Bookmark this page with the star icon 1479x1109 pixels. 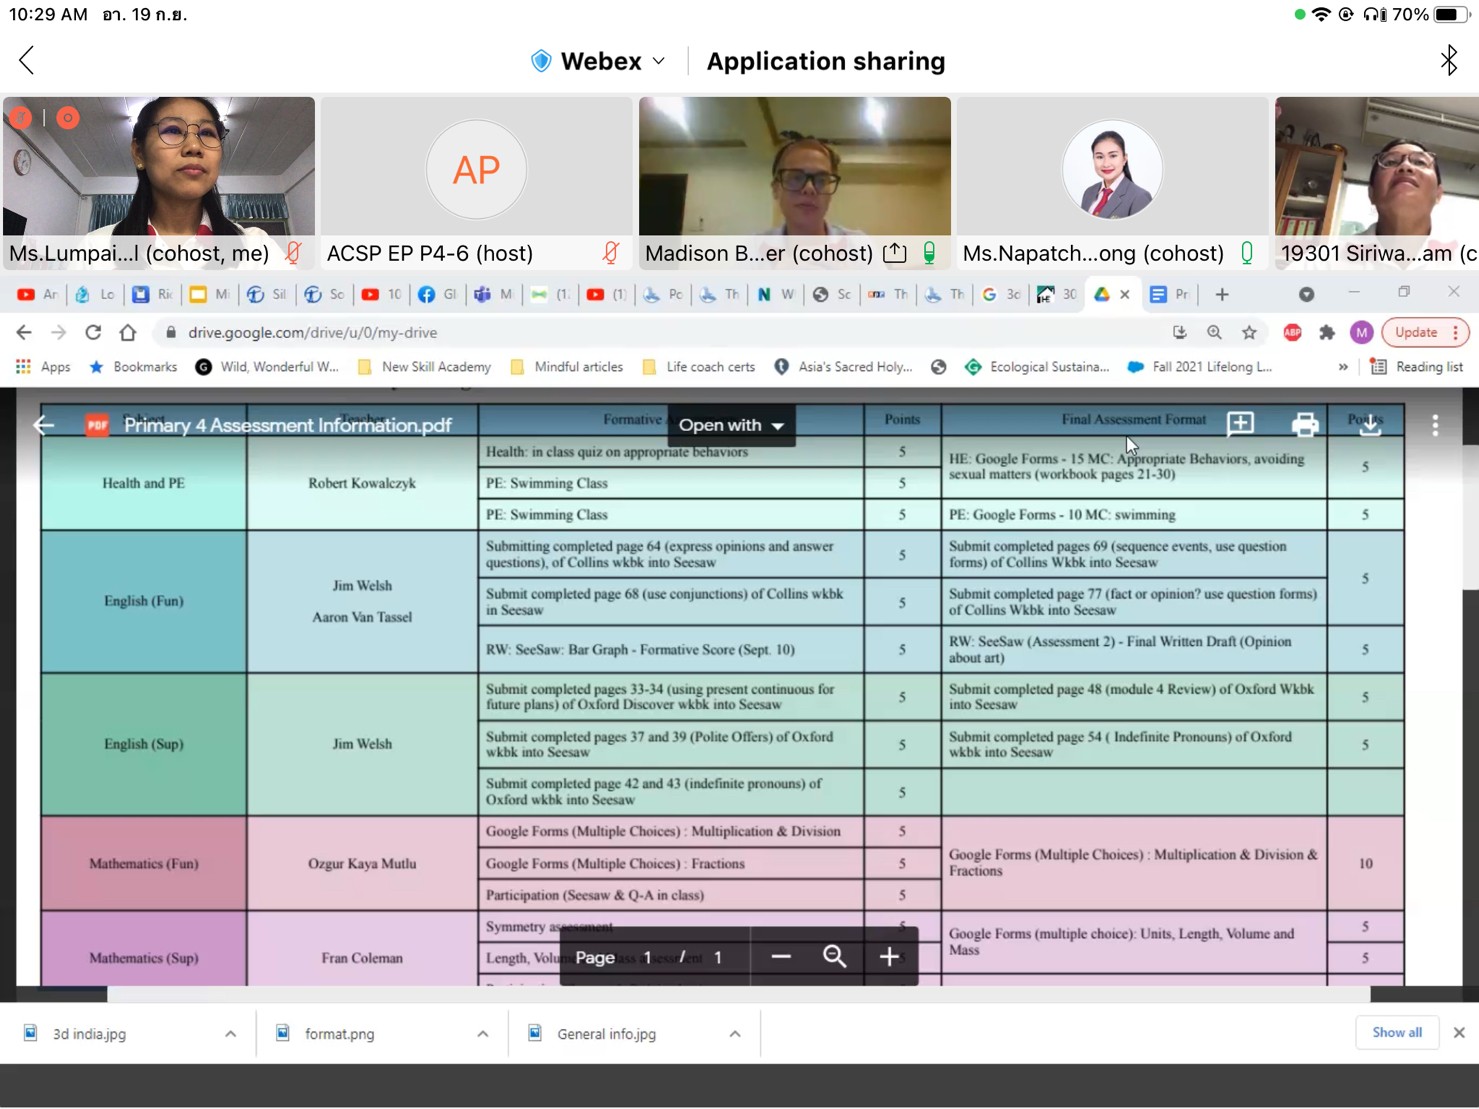click(1249, 332)
